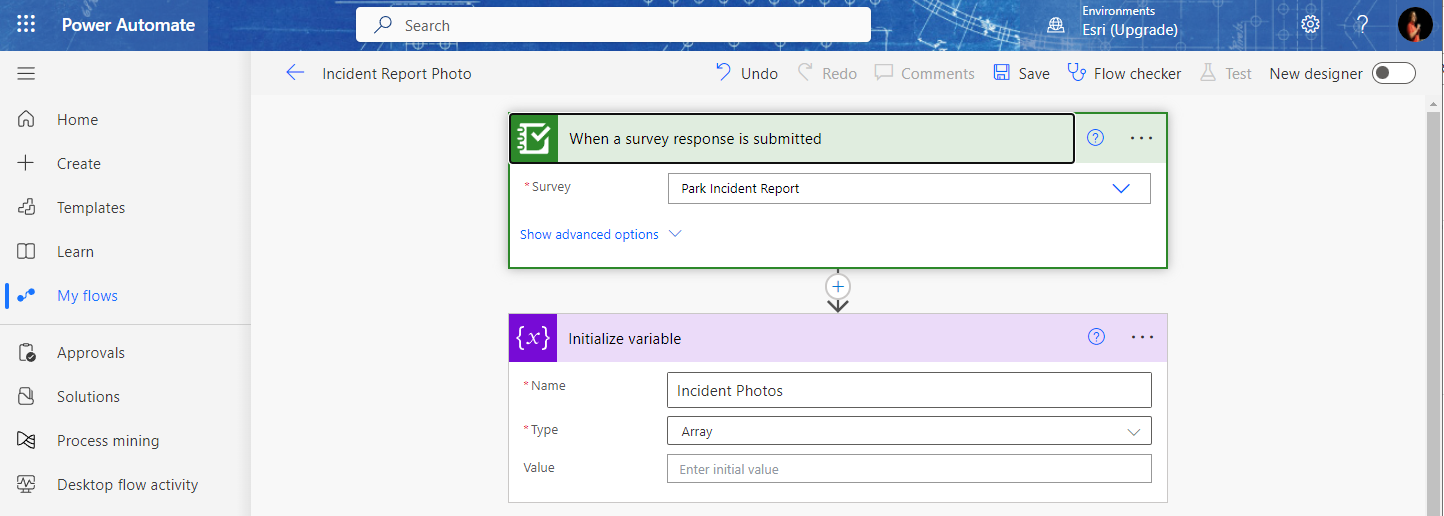
Task: Open Desktop flow activity in sidebar
Action: [125, 484]
